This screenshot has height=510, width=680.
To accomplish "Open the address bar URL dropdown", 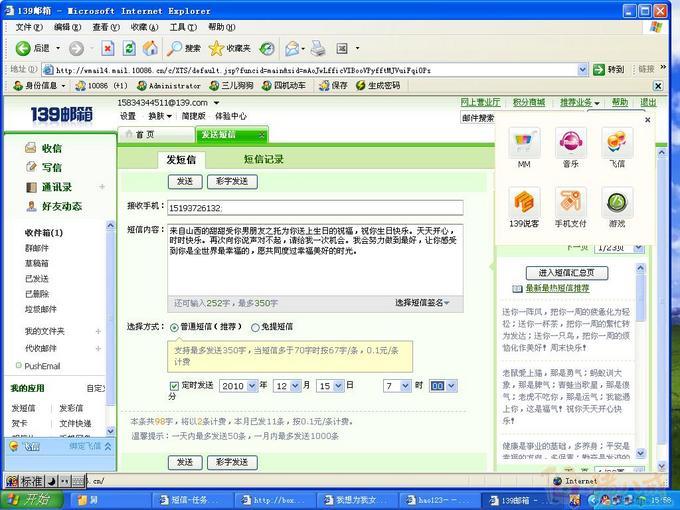I will 582,69.
